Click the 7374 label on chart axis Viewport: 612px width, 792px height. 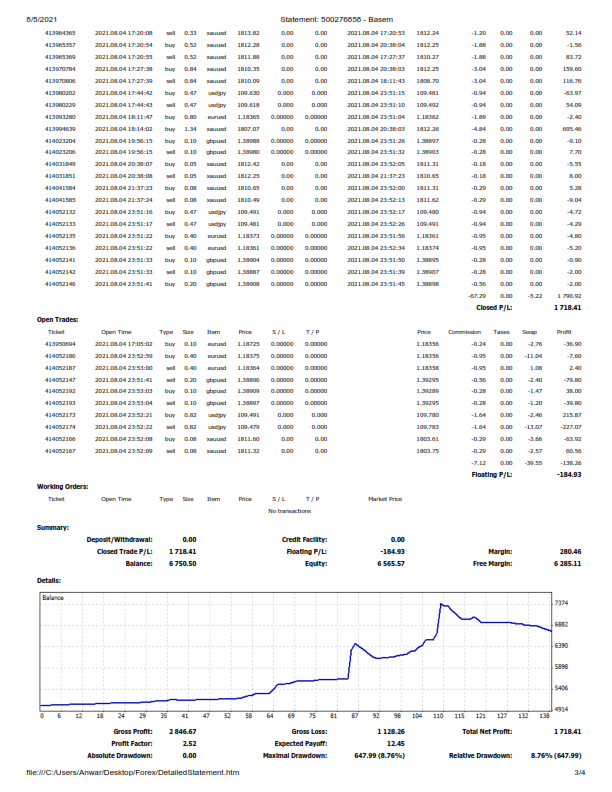[x=562, y=603]
